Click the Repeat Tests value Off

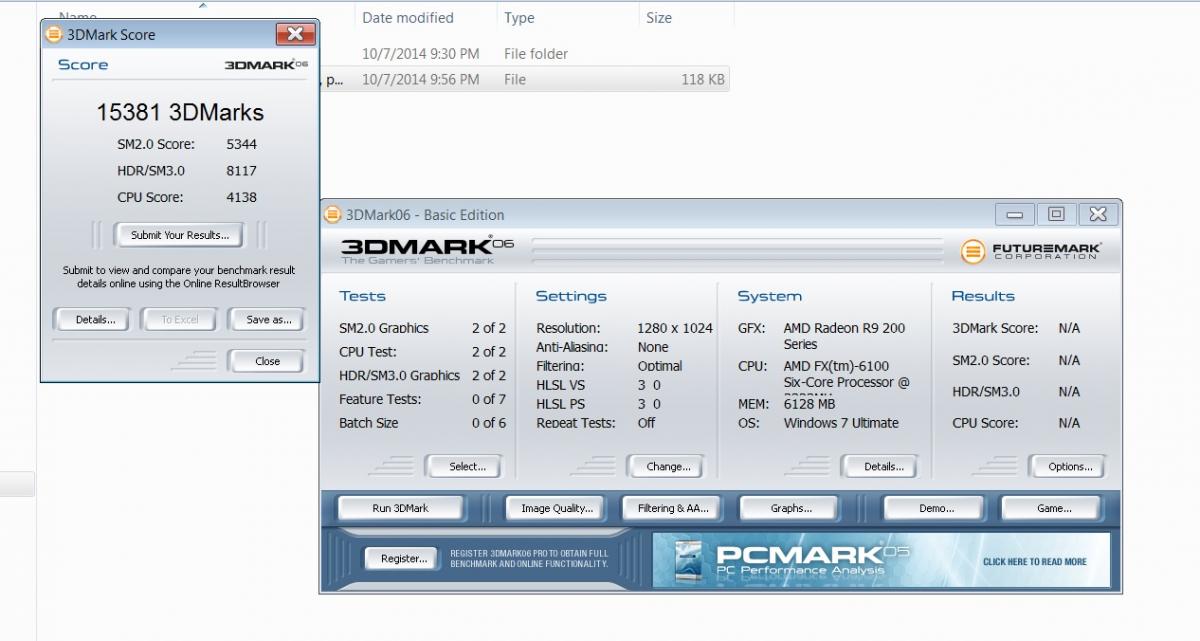pyautogui.click(x=646, y=423)
